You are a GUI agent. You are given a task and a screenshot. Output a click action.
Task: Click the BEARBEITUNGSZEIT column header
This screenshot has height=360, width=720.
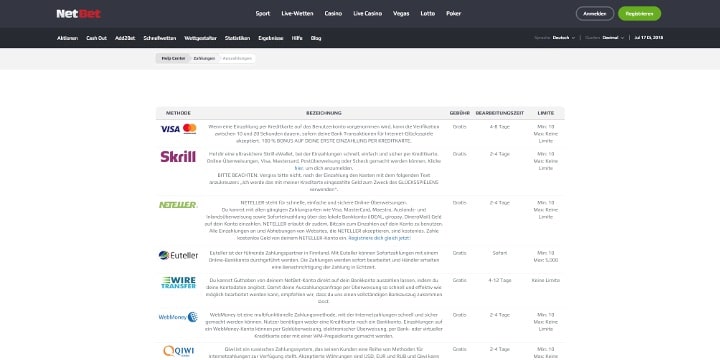500,113
